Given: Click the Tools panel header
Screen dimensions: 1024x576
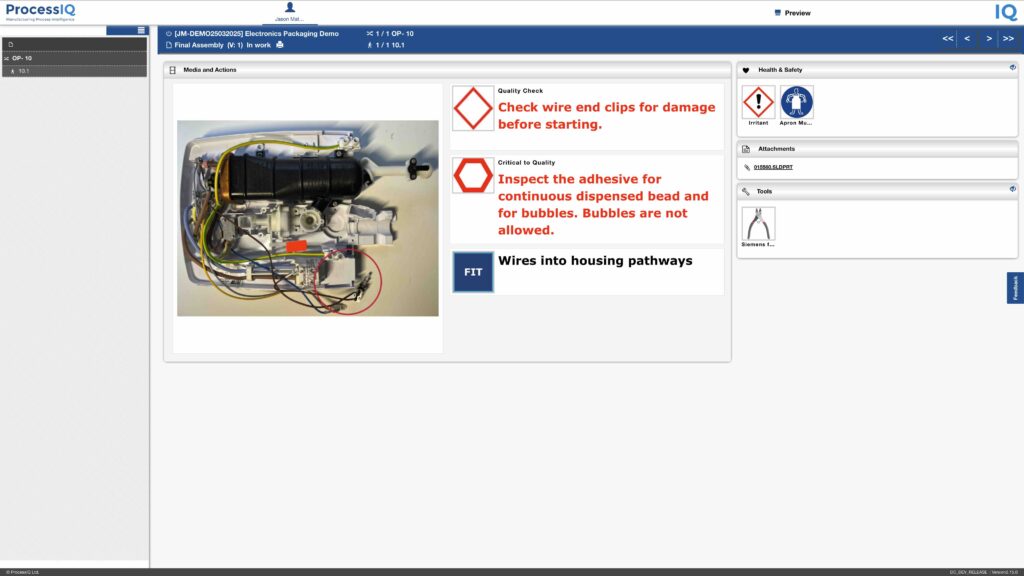Looking at the screenshot, I should tap(877, 191).
